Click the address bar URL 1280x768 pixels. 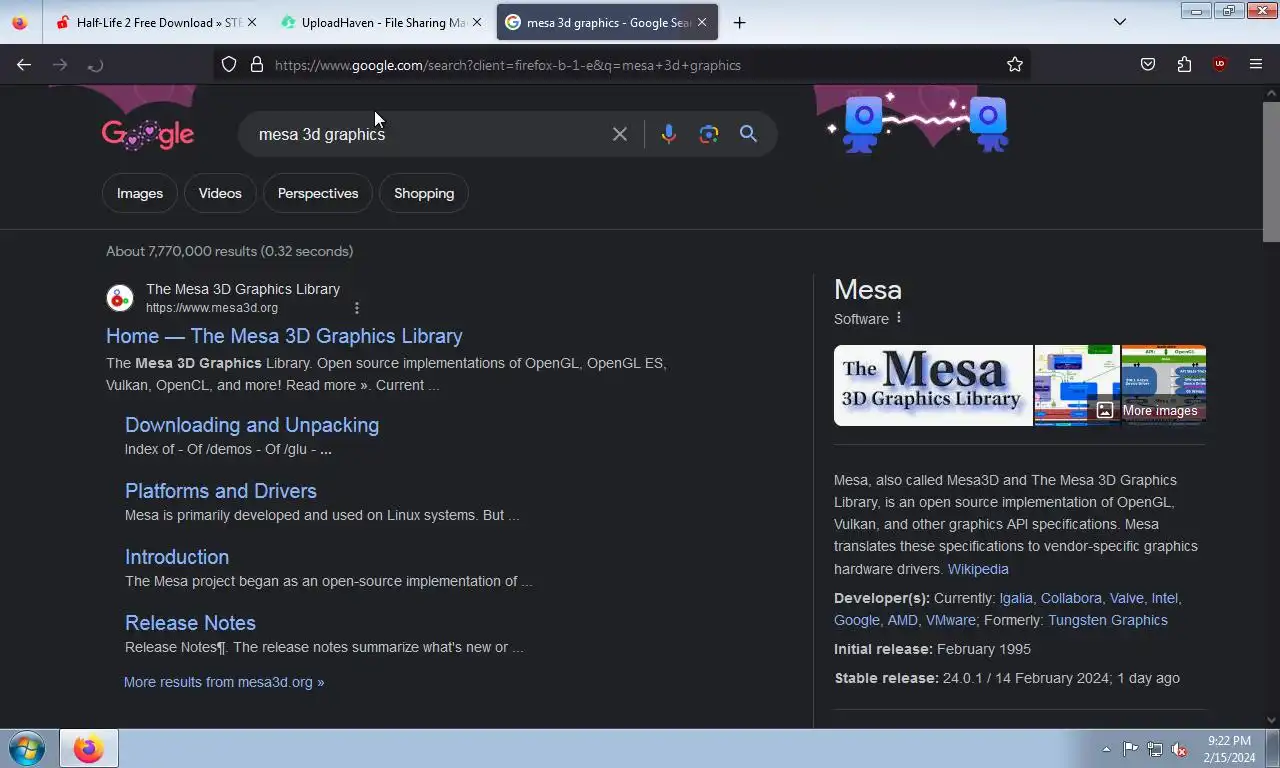pos(508,65)
